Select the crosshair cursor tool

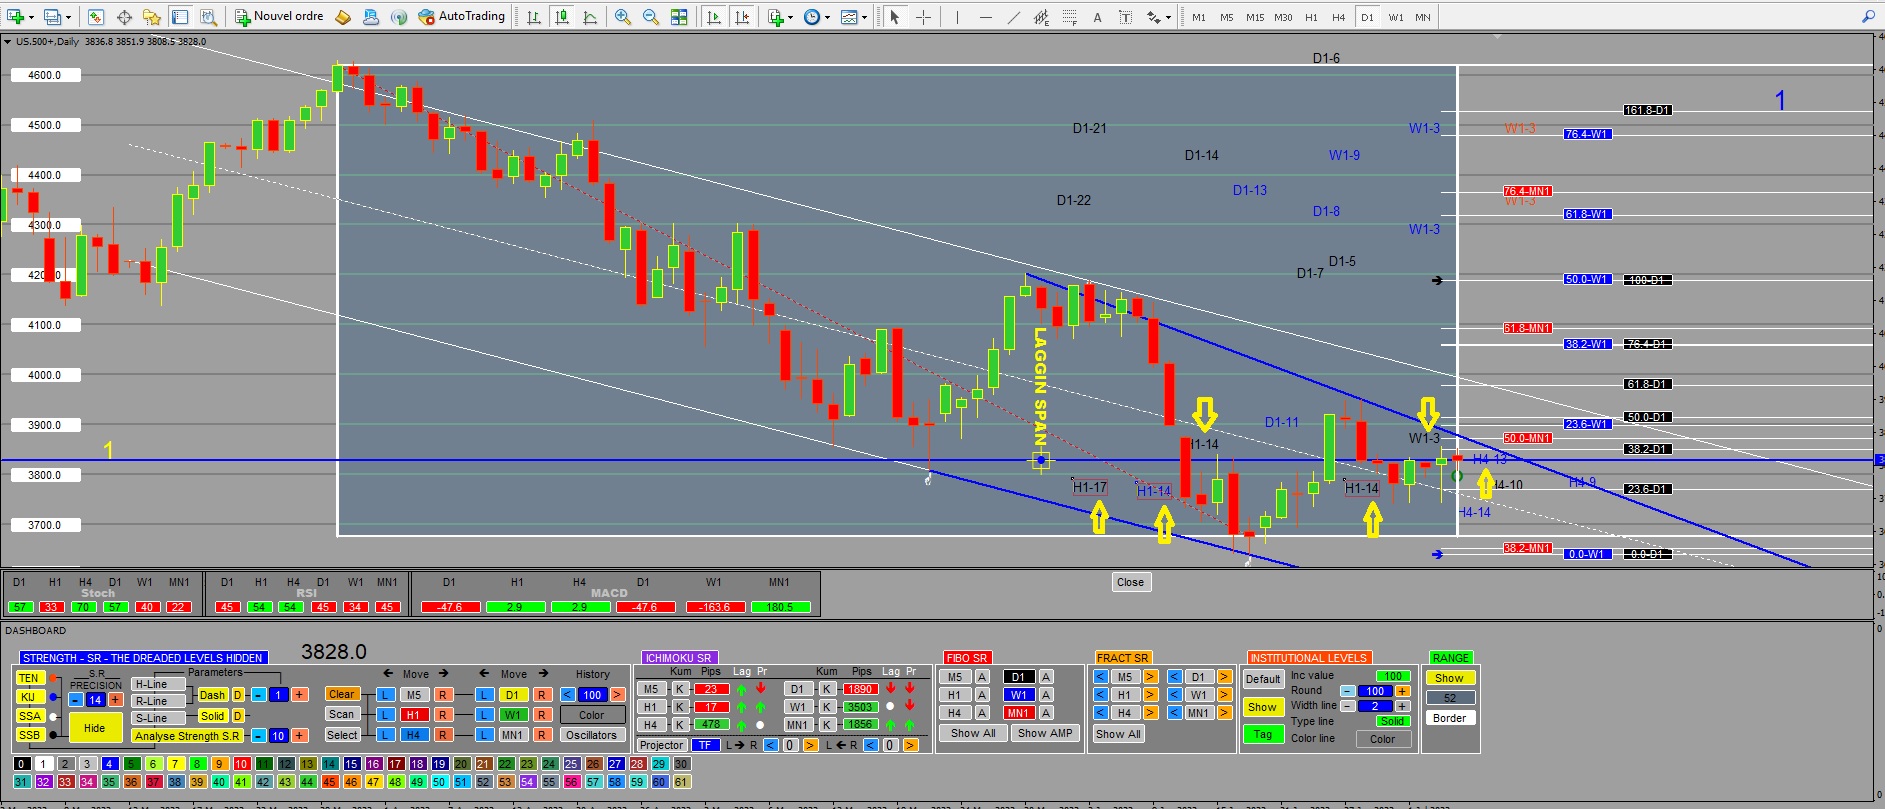click(x=924, y=17)
